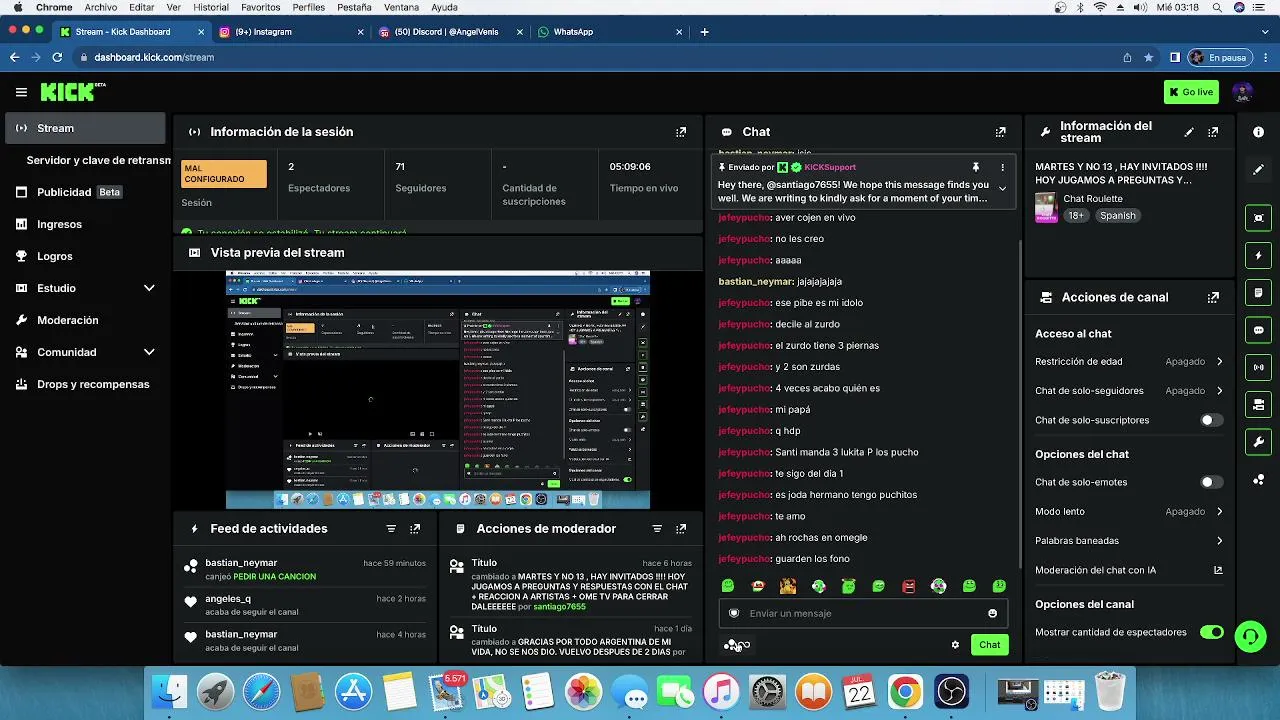
Task: Click the browser address bar
Action: click(600, 58)
